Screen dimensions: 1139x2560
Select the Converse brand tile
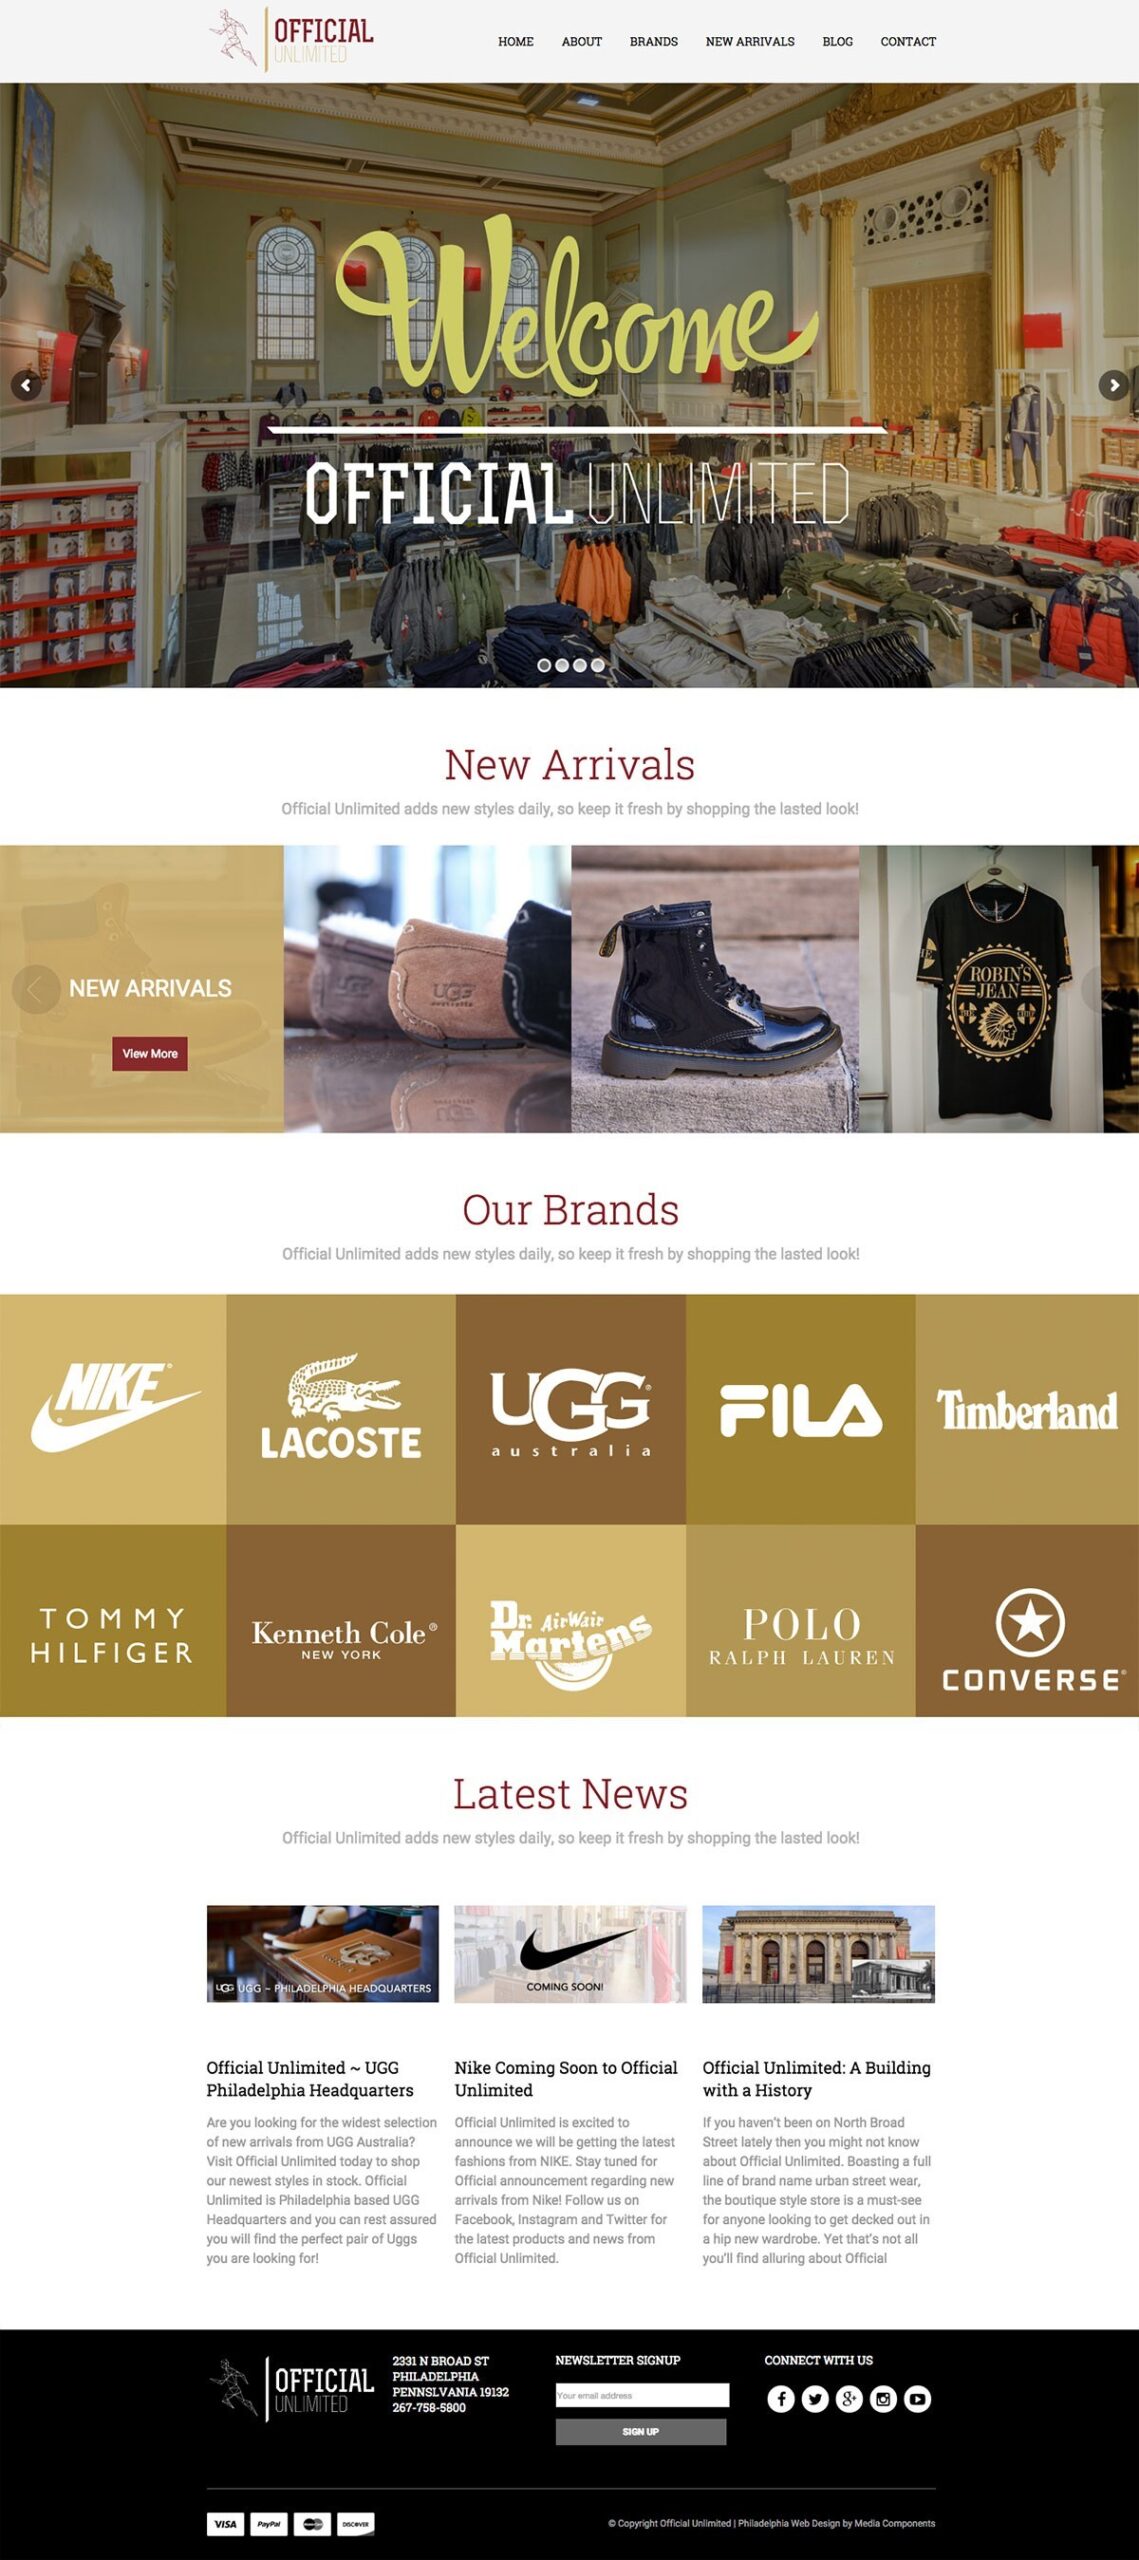(x=1027, y=1619)
